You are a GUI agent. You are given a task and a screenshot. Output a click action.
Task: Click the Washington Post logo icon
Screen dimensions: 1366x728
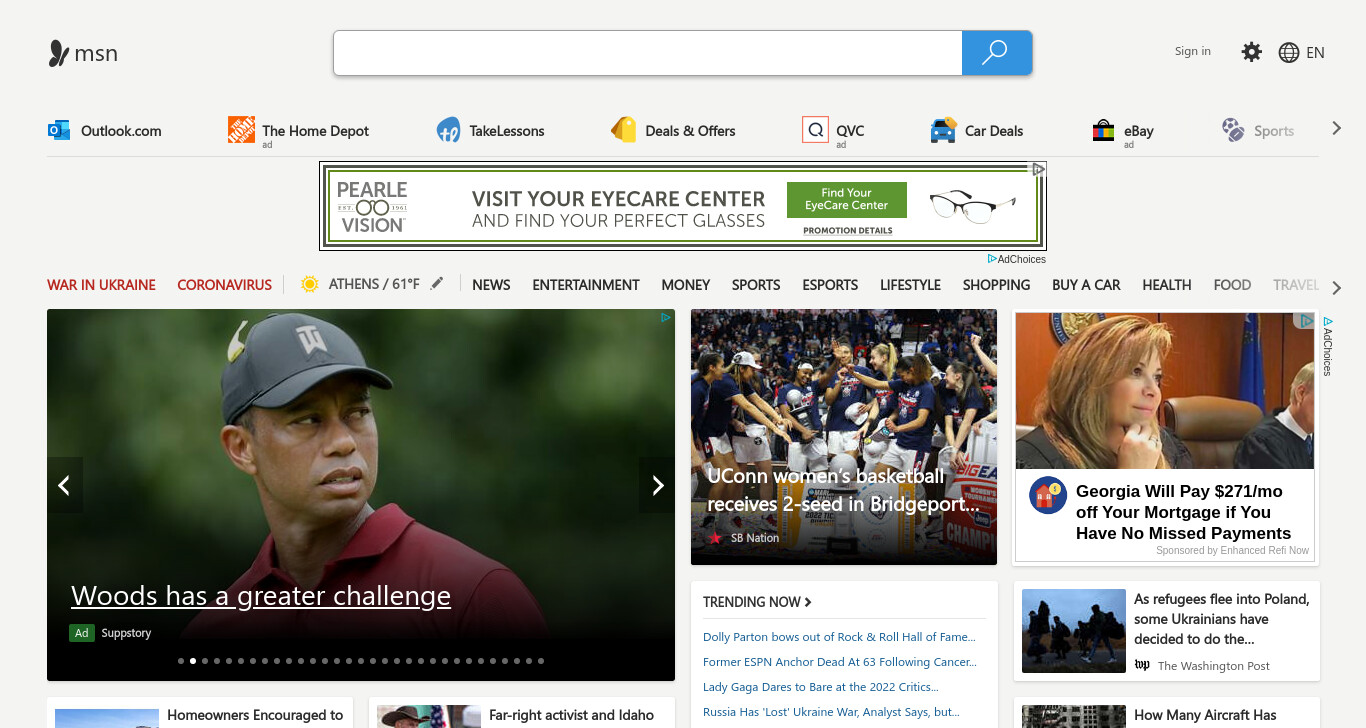pos(1142,666)
